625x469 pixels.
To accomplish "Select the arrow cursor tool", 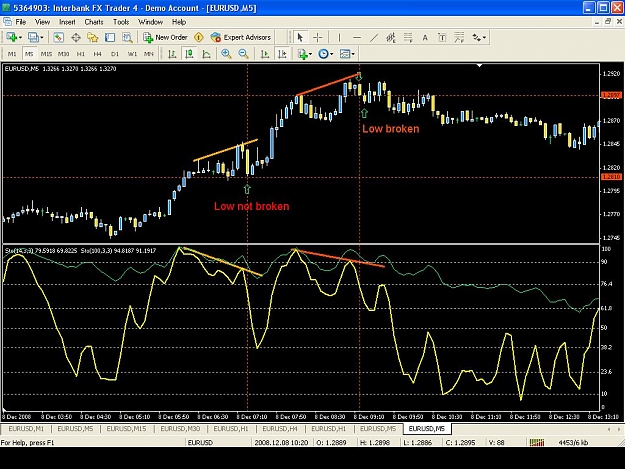I will pos(300,37).
